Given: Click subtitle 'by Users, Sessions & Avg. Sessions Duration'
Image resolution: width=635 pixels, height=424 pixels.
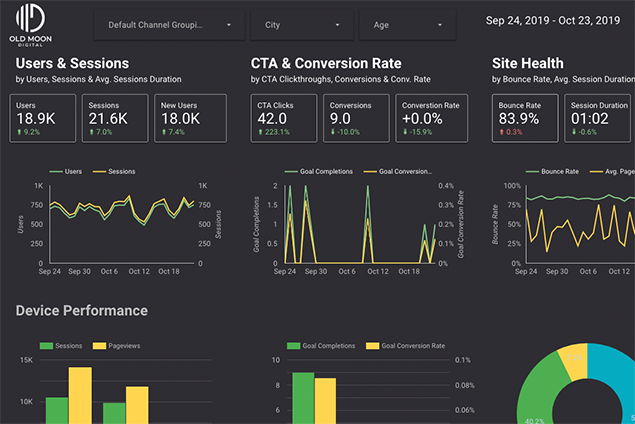Looking at the screenshot, I should 98,79.
